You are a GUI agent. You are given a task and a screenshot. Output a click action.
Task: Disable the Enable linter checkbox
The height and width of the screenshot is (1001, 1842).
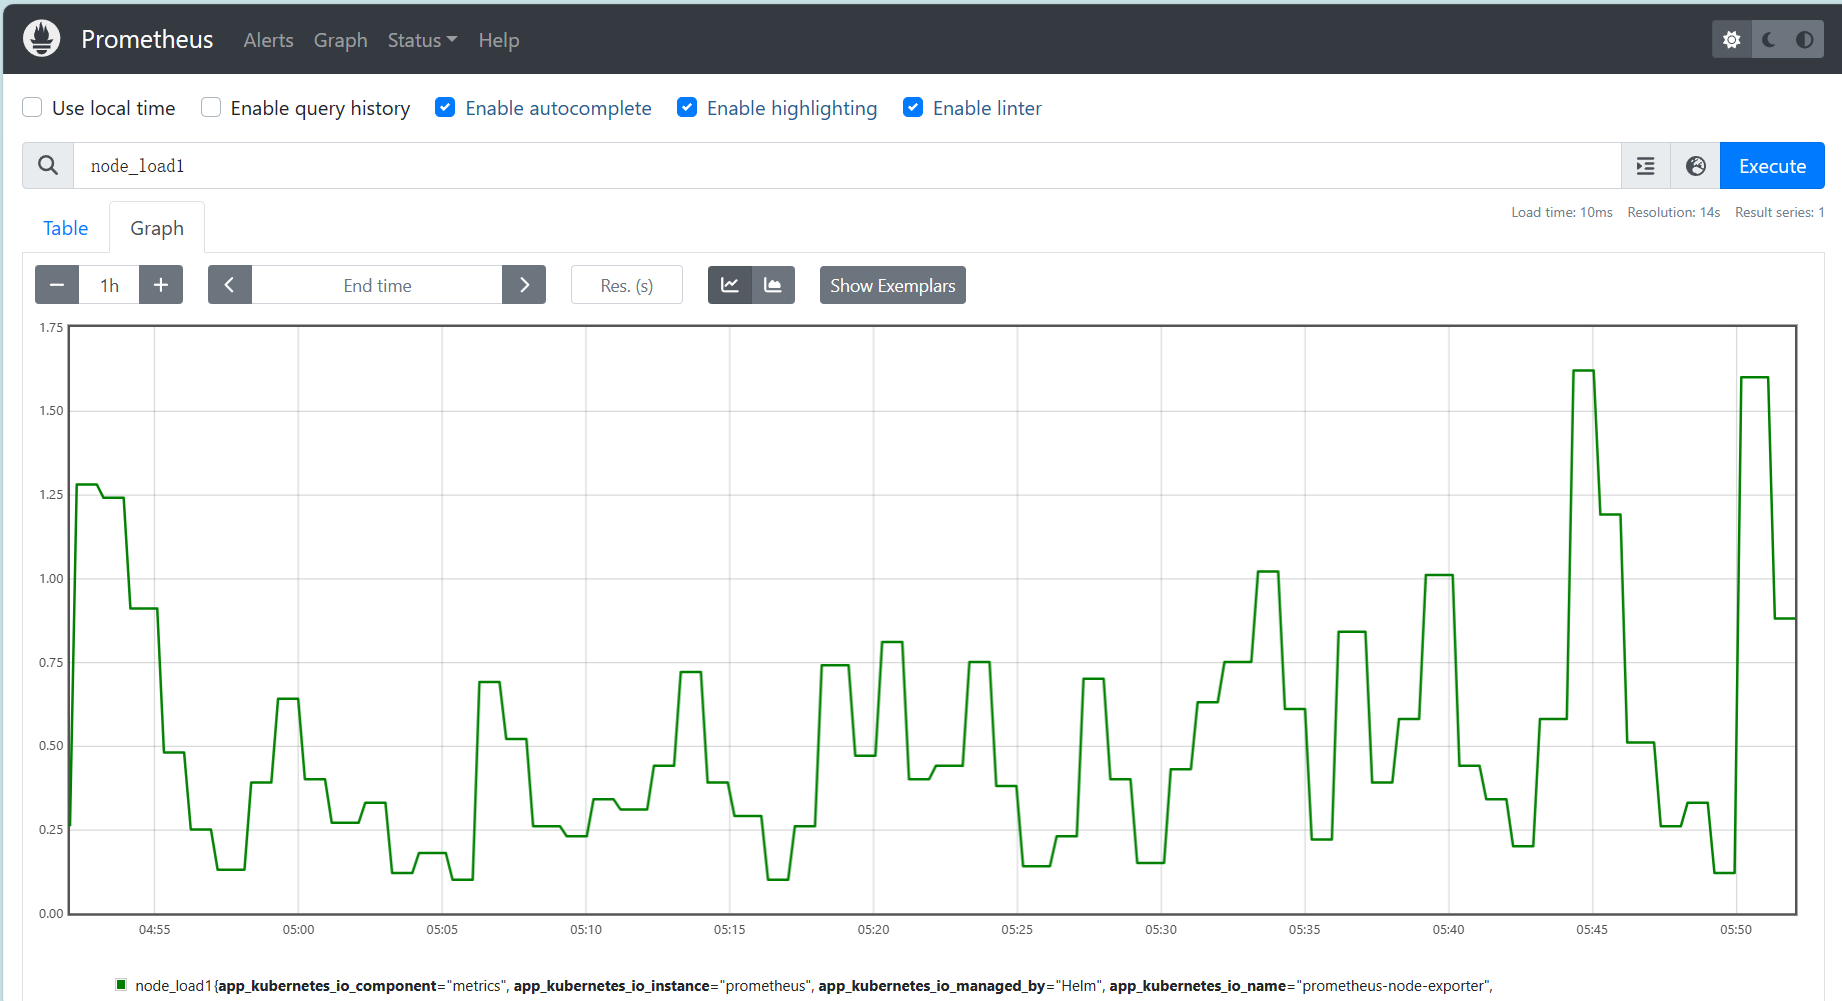point(913,108)
